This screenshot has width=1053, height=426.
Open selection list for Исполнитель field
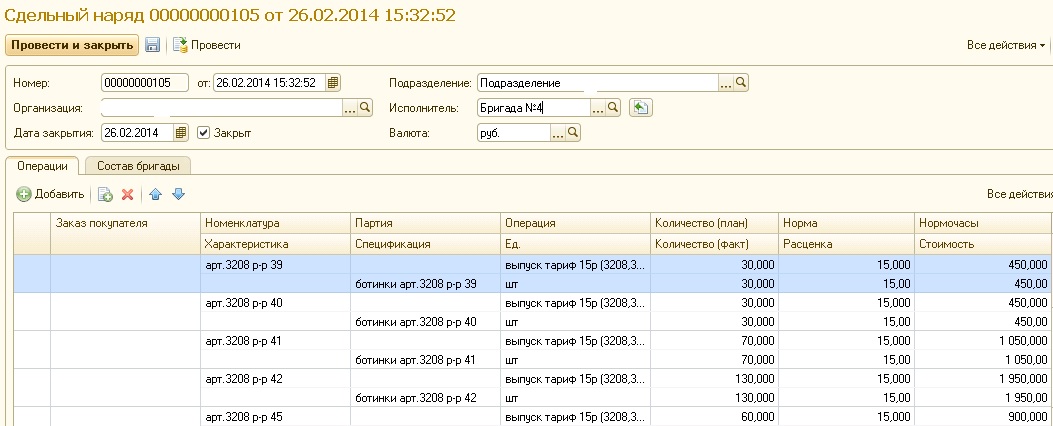point(598,107)
